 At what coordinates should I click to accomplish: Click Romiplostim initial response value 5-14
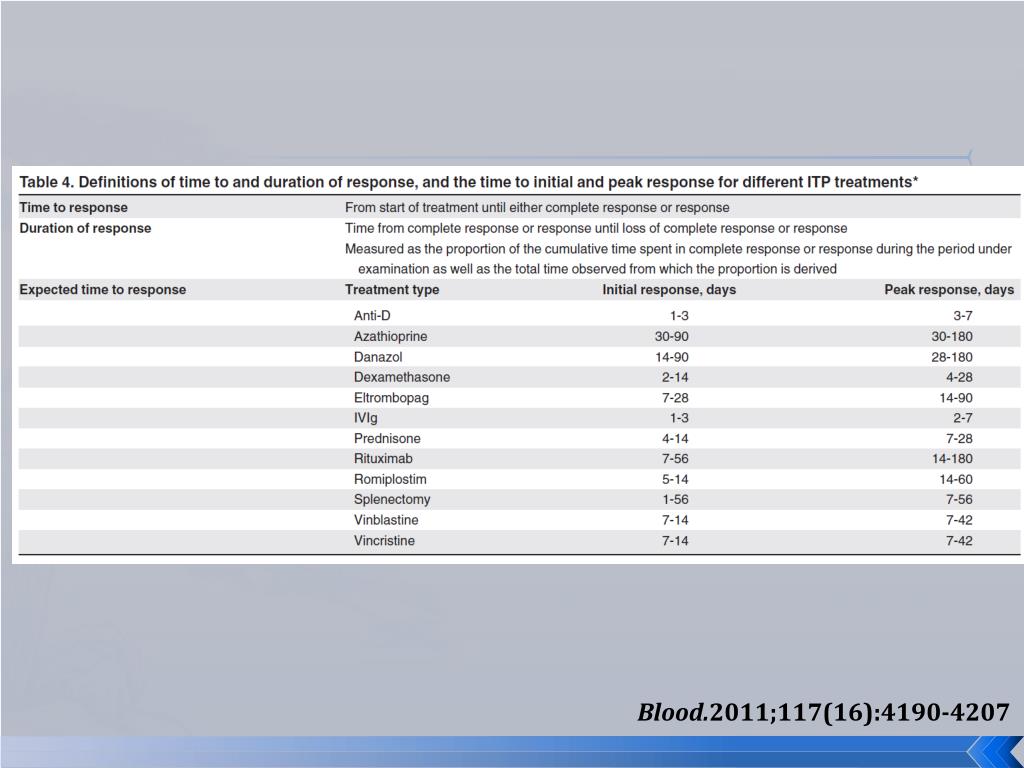[x=675, y=479]
